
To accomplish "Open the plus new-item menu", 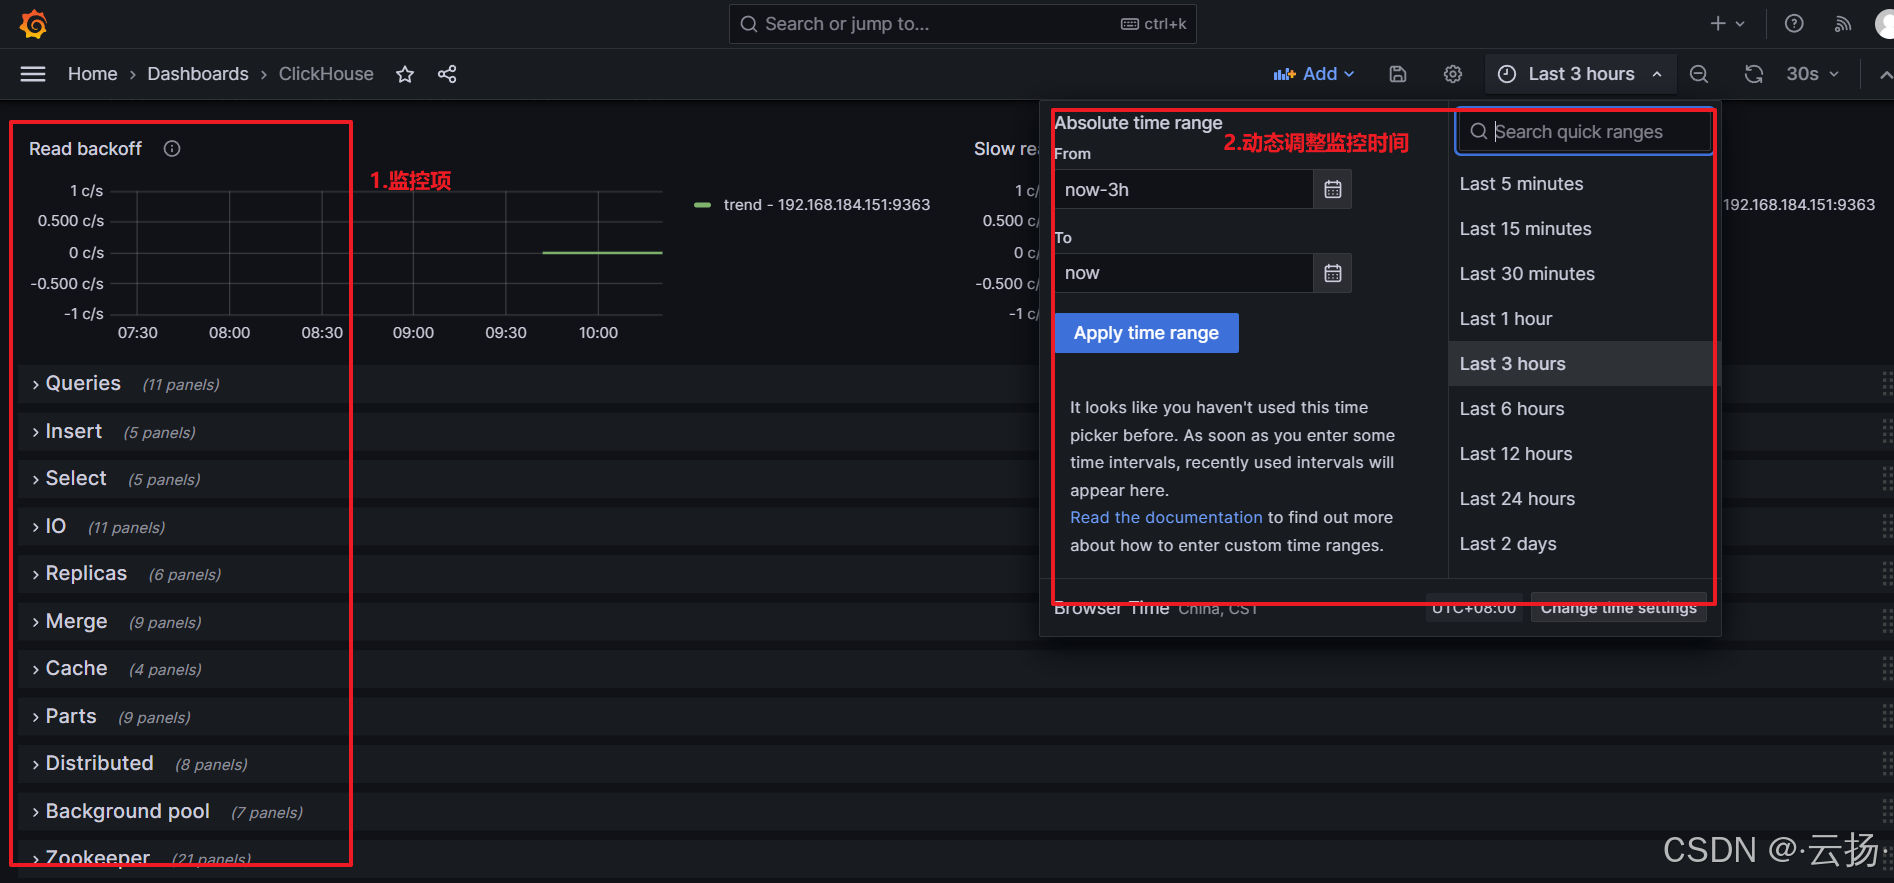I will tap(1727, 23).
